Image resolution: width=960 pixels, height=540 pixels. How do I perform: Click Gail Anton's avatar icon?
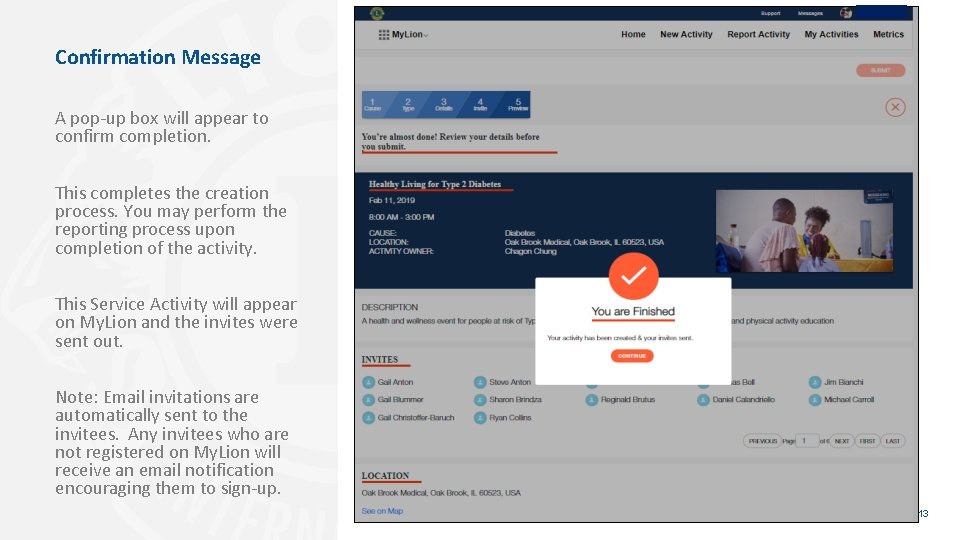[369, 382]
